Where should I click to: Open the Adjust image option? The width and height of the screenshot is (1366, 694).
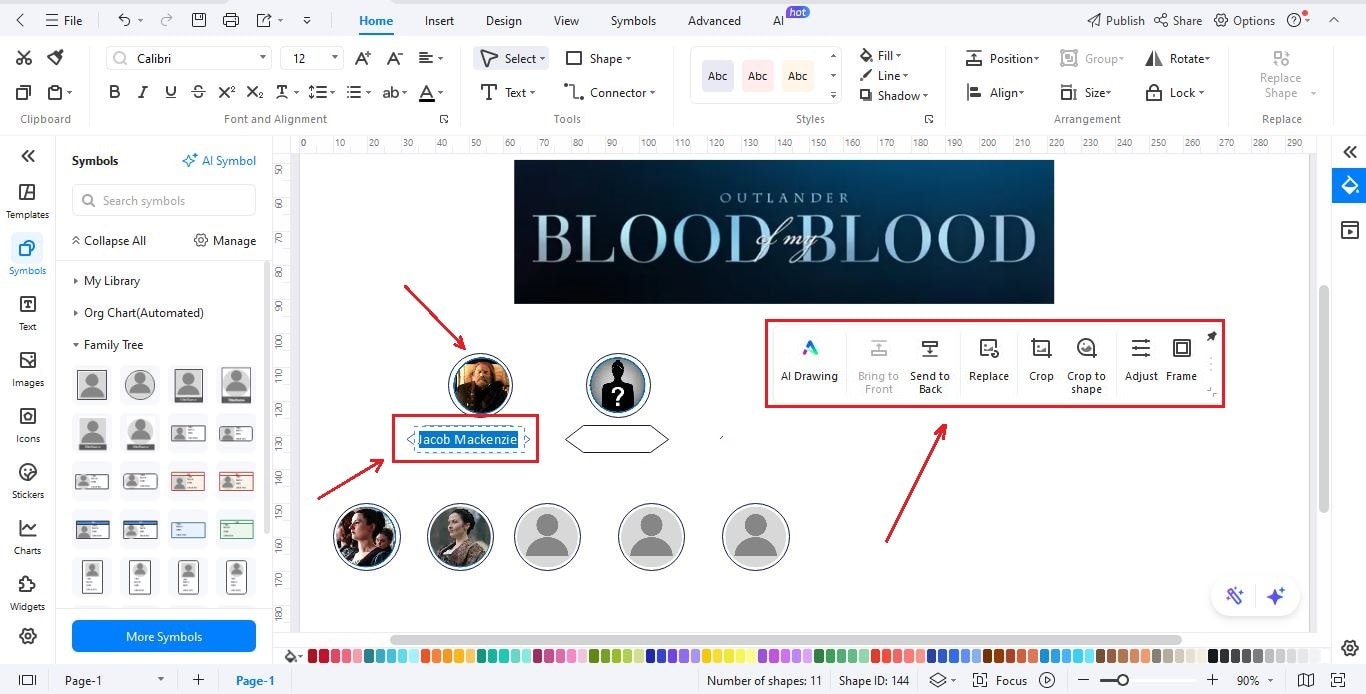click(x=1141, y=361)
